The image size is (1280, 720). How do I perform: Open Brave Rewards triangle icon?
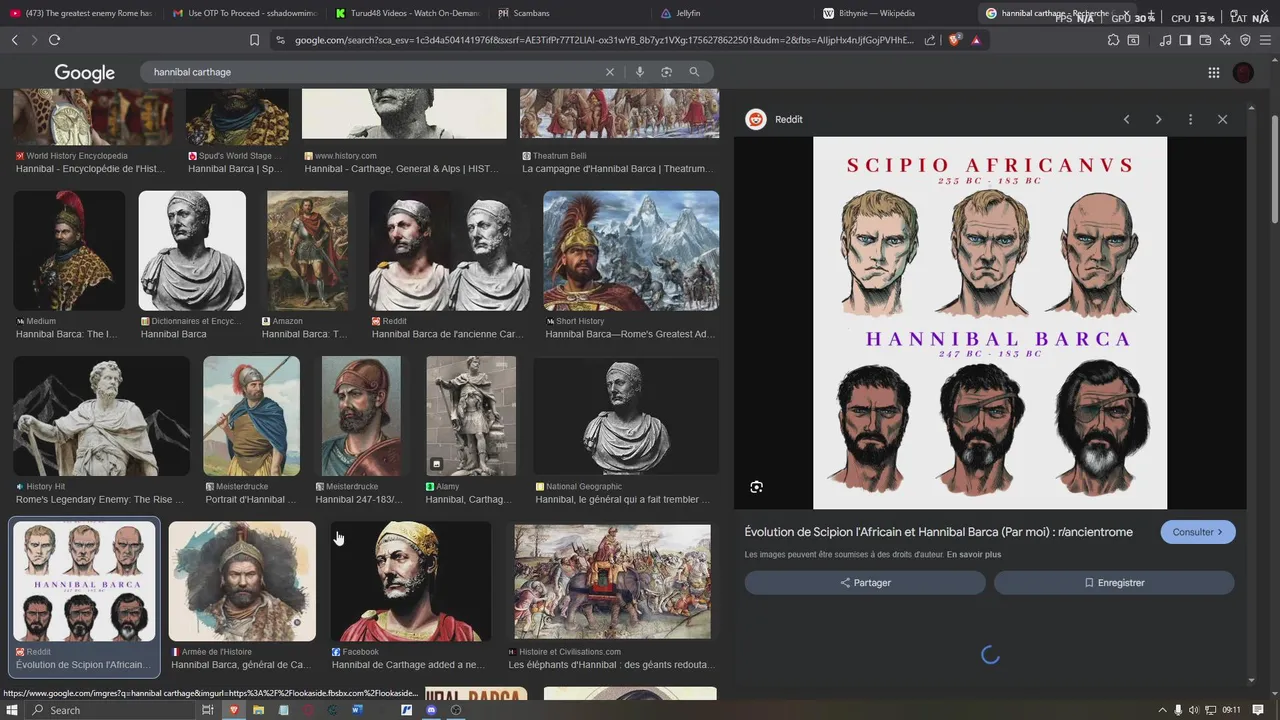click(x=975, y=40)
